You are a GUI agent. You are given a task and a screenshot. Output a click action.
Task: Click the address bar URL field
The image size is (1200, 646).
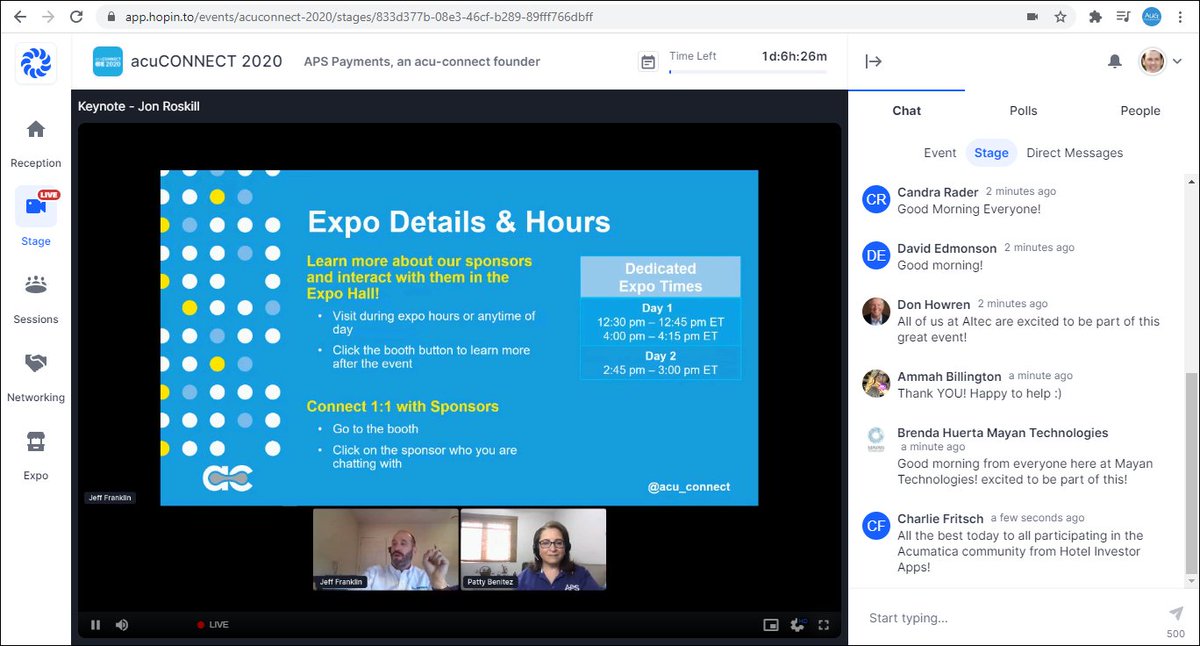pos(560,17)
